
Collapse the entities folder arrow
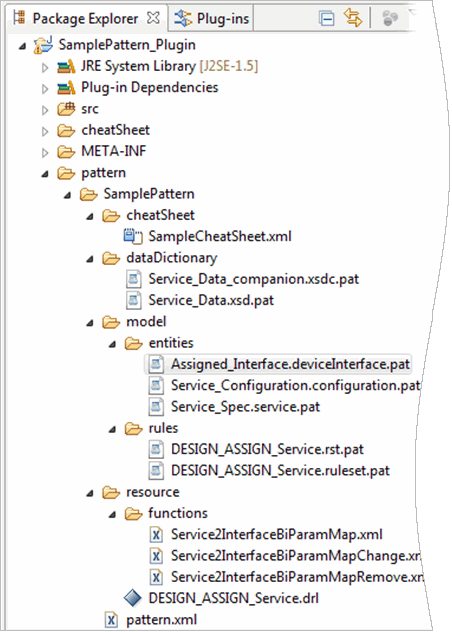click(113, 345)
